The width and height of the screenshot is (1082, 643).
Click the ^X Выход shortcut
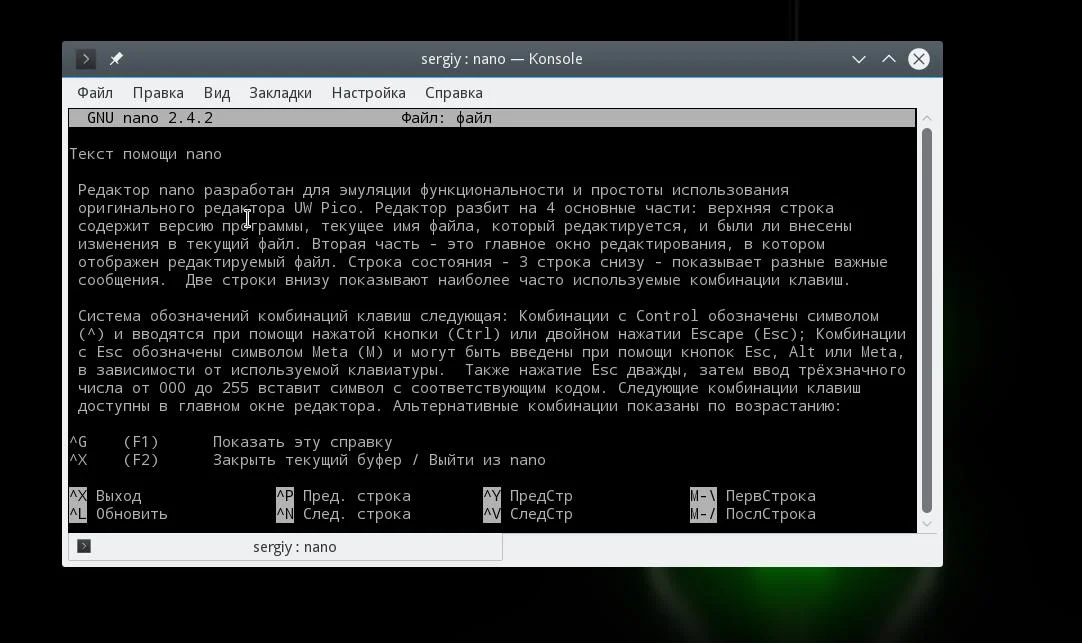[105, 495]
